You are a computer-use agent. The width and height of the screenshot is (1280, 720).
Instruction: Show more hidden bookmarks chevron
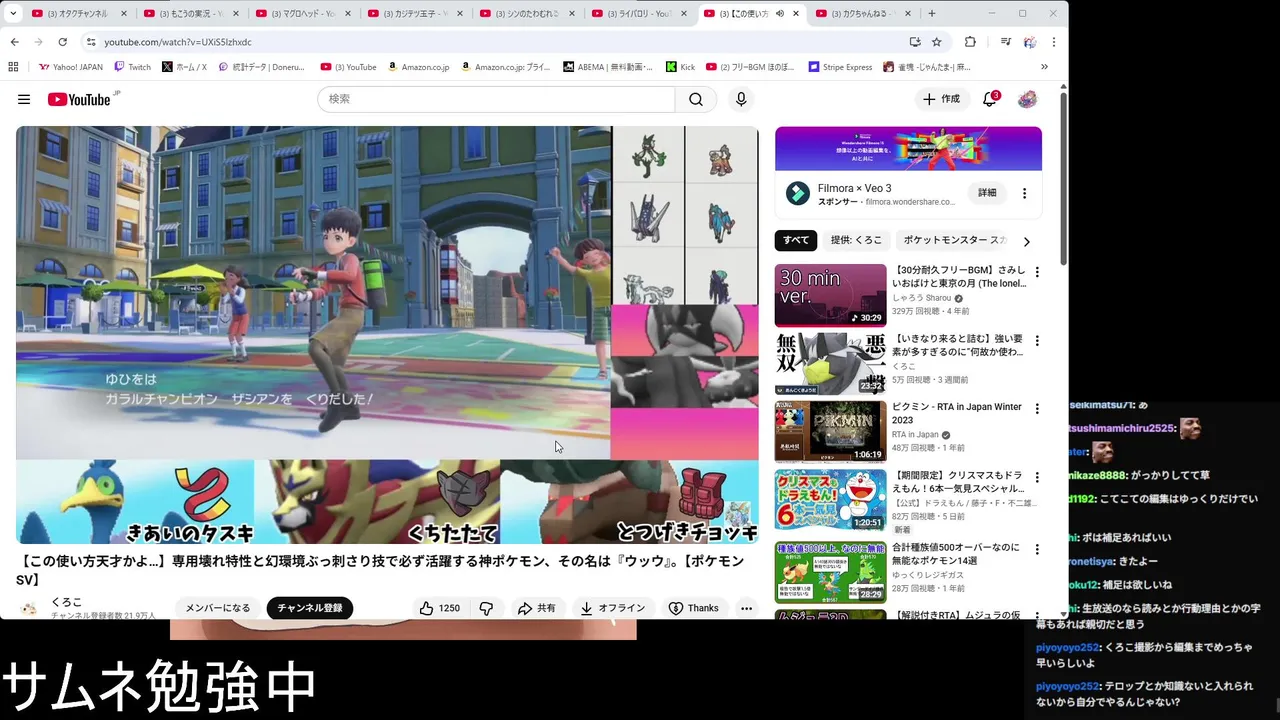(1044, 67)
